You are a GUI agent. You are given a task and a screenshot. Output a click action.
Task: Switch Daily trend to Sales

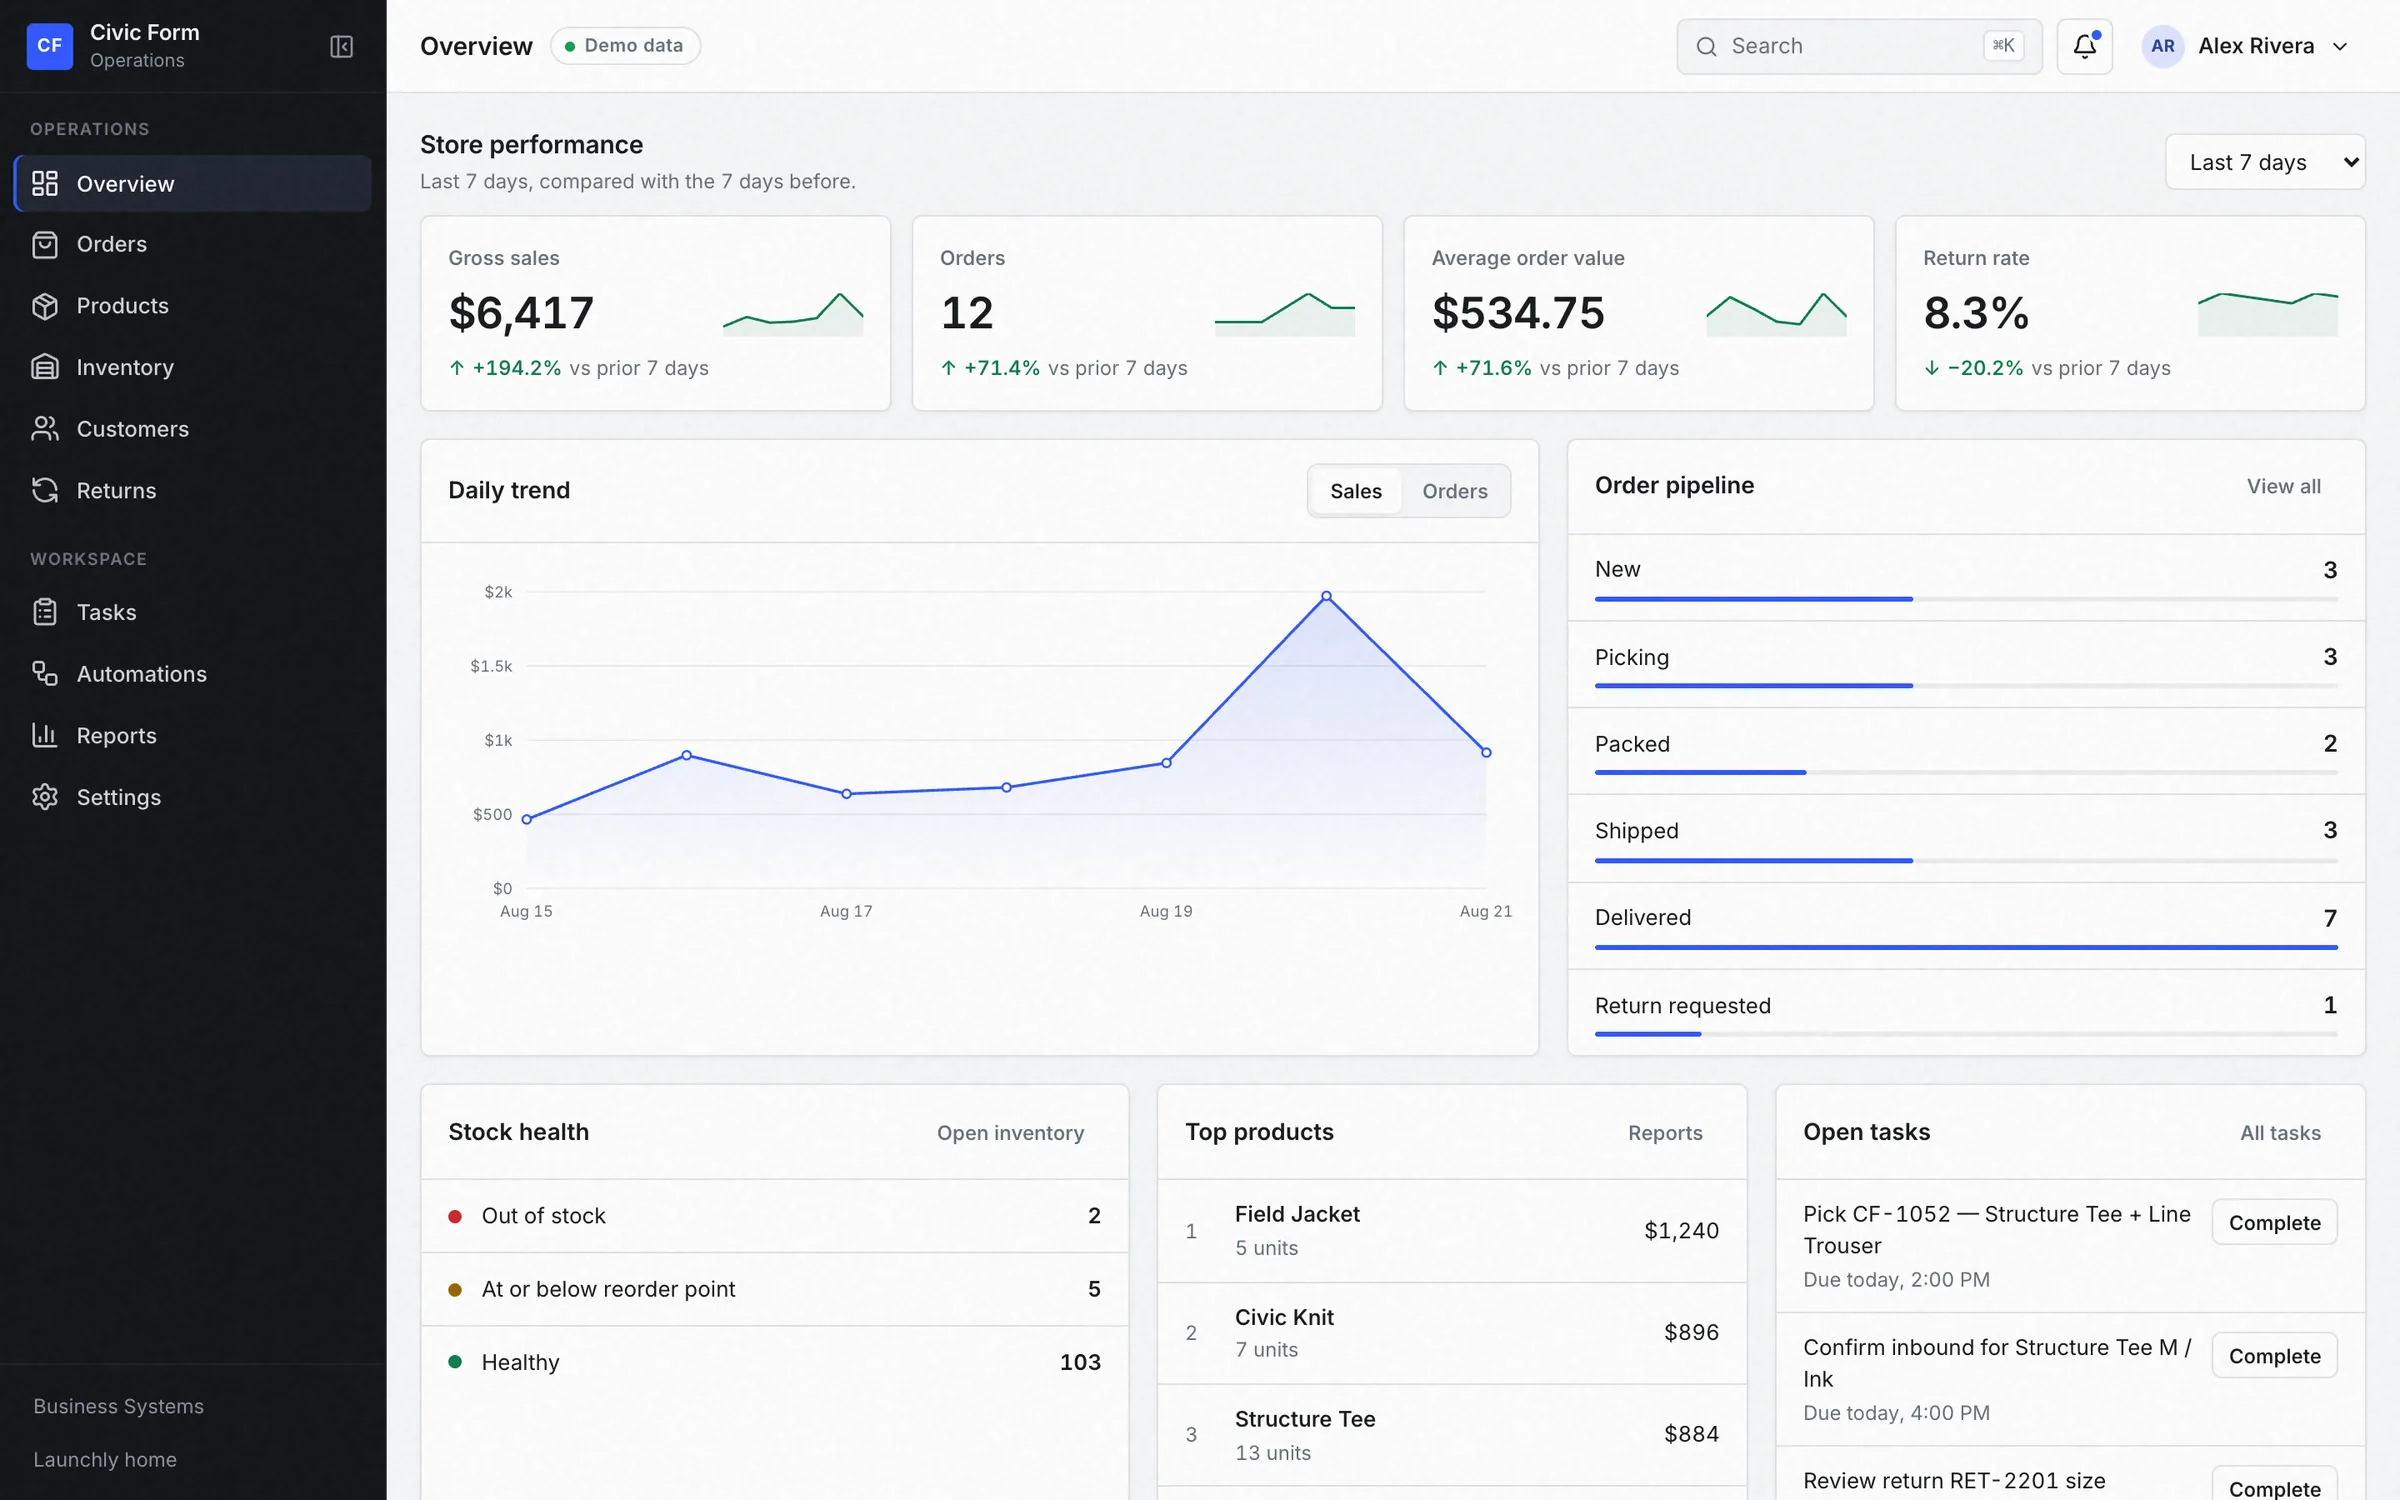(x=1355, y=491)
